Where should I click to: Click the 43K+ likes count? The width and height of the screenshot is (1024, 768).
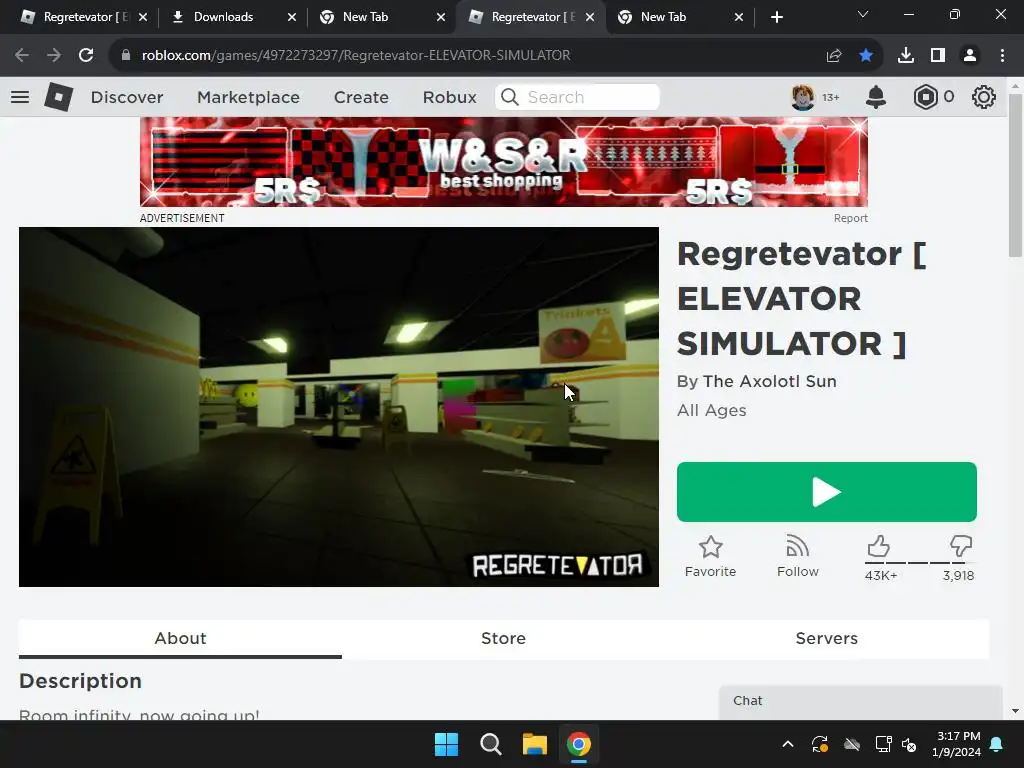coord(881,575)
